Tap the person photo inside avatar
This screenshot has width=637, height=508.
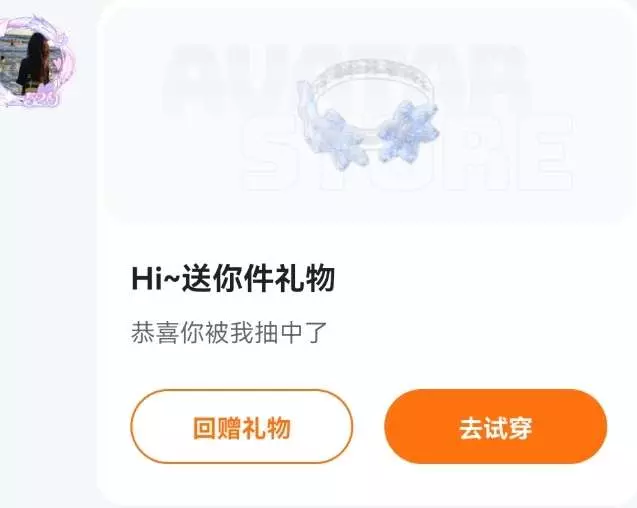(30, 62)
